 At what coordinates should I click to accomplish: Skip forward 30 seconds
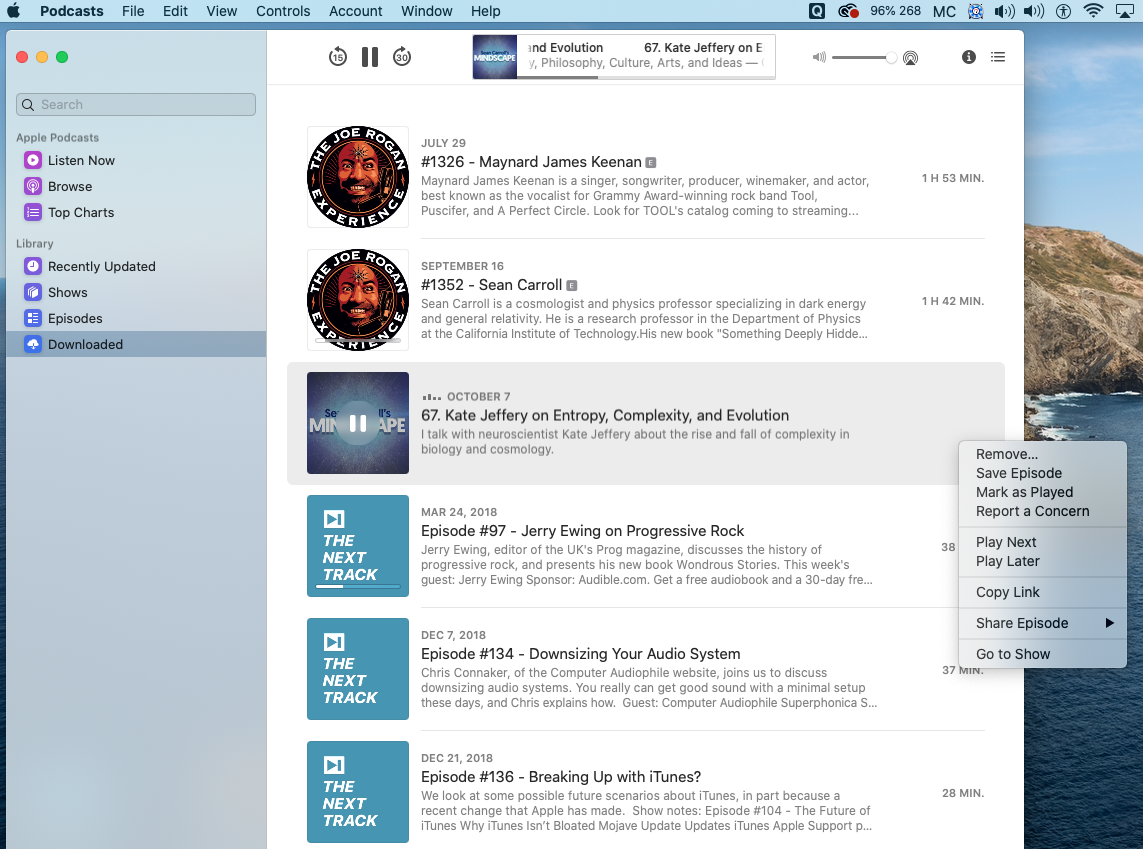click(x=402, y=57)
